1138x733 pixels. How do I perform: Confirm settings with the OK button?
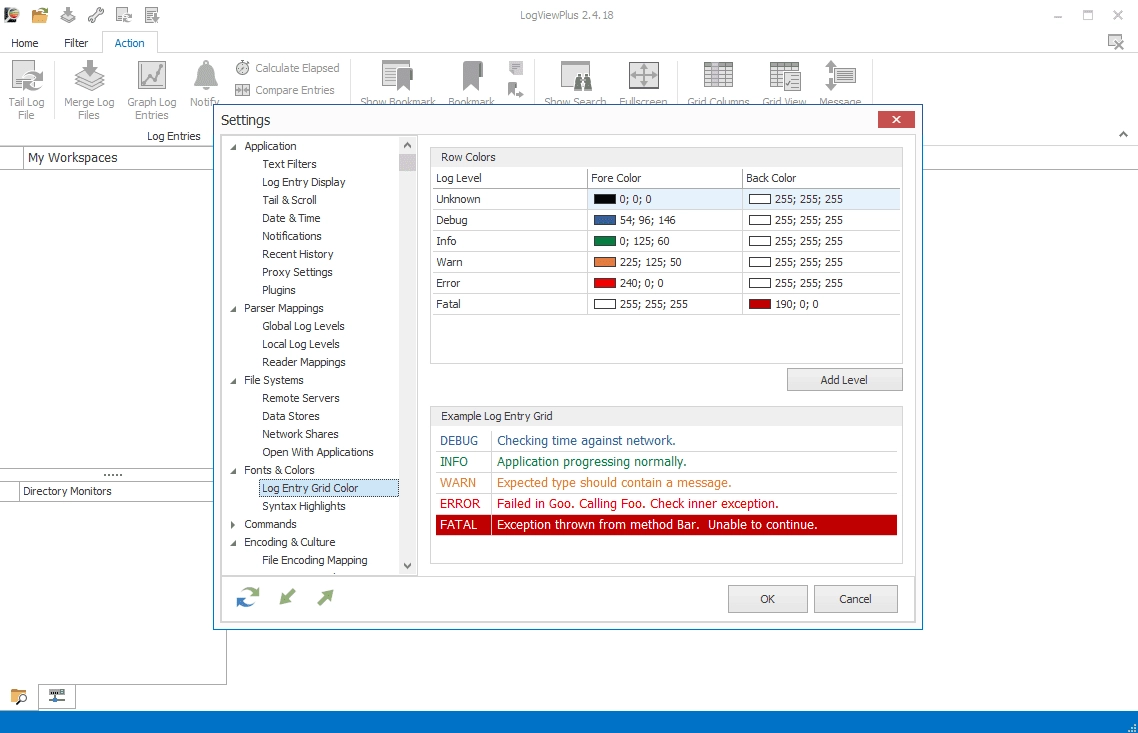(767, 599)
